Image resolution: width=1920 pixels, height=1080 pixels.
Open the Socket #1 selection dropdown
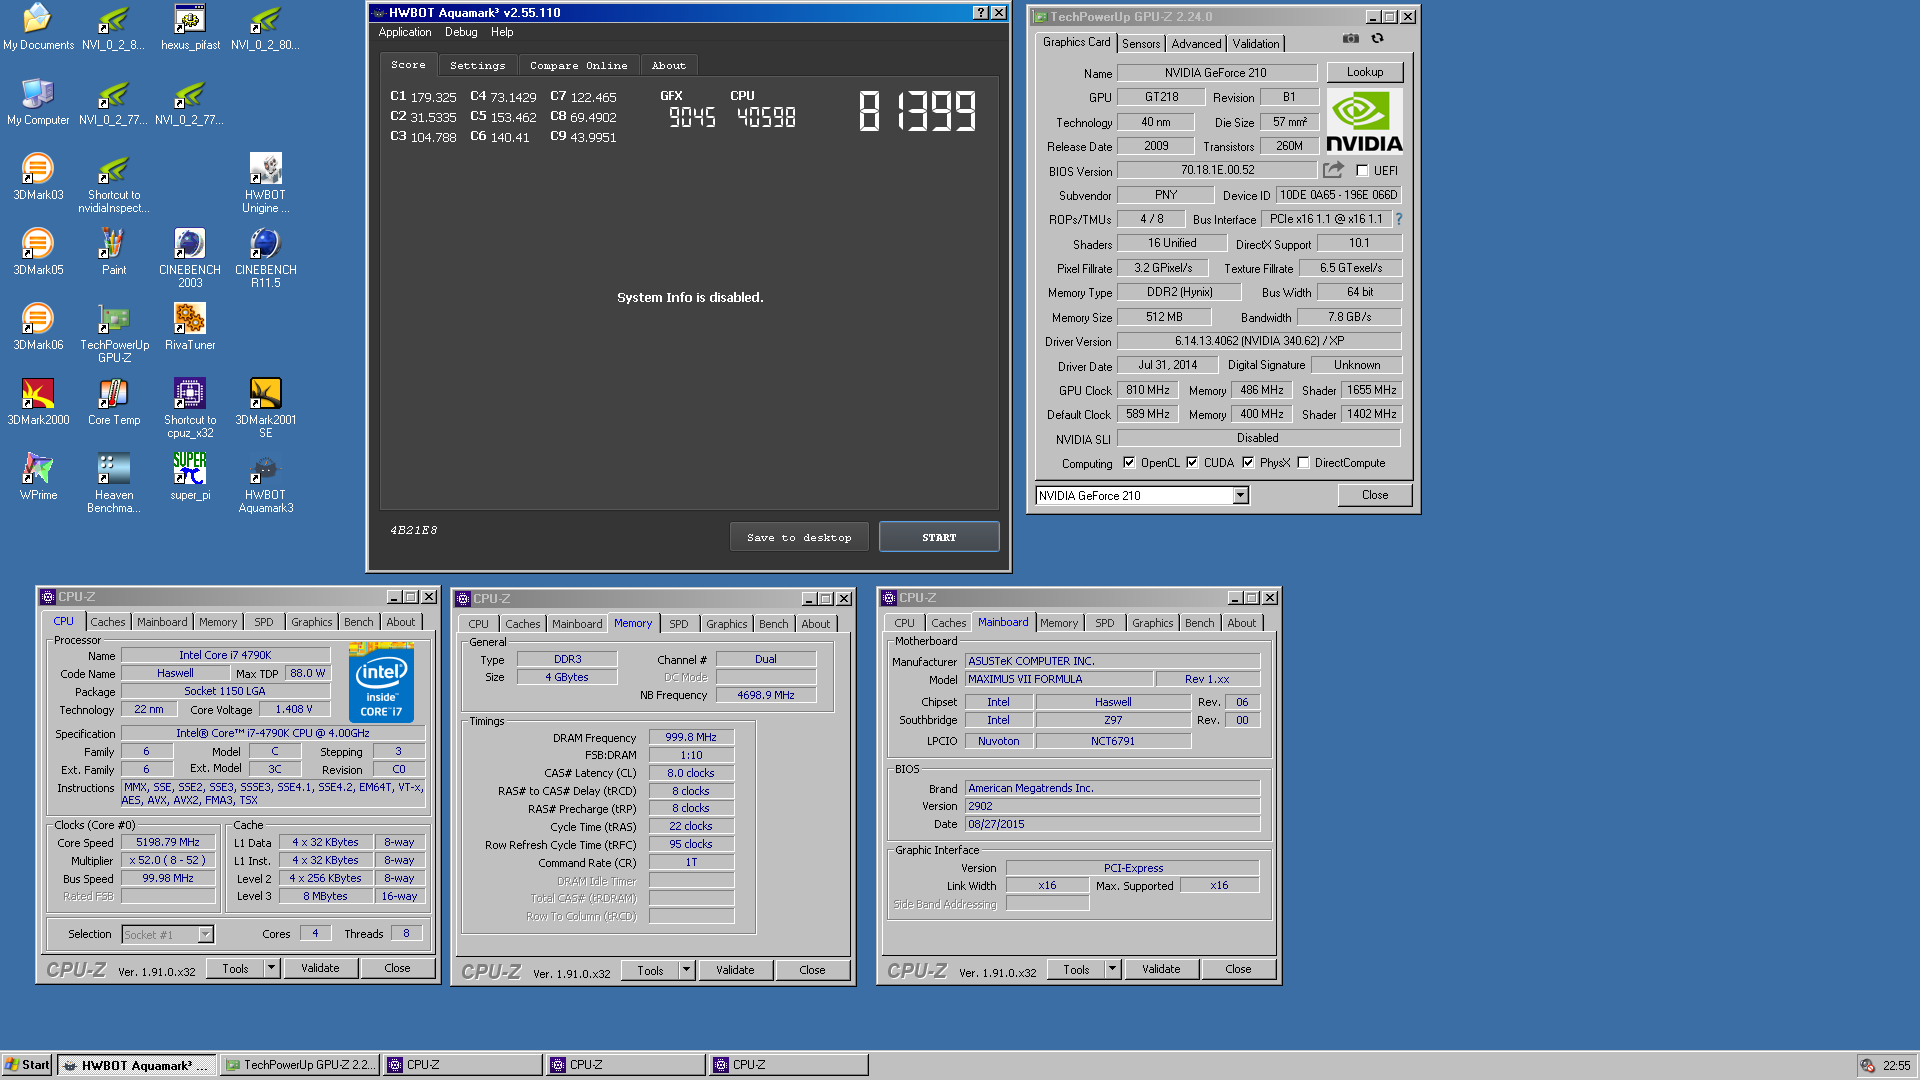click(x=205, y=934)
